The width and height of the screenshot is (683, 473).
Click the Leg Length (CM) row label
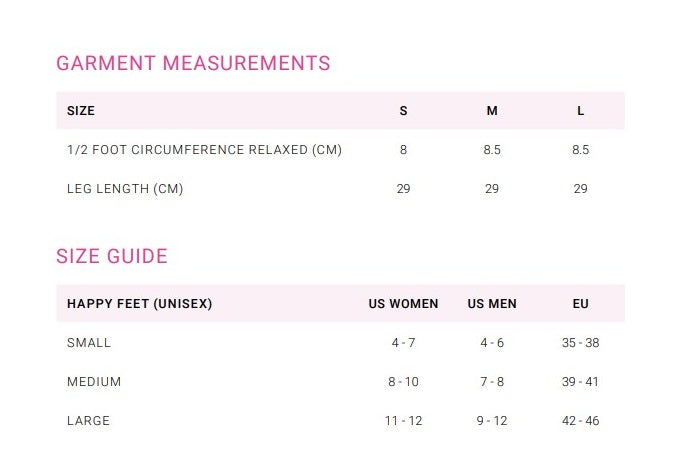coord(125,189)
